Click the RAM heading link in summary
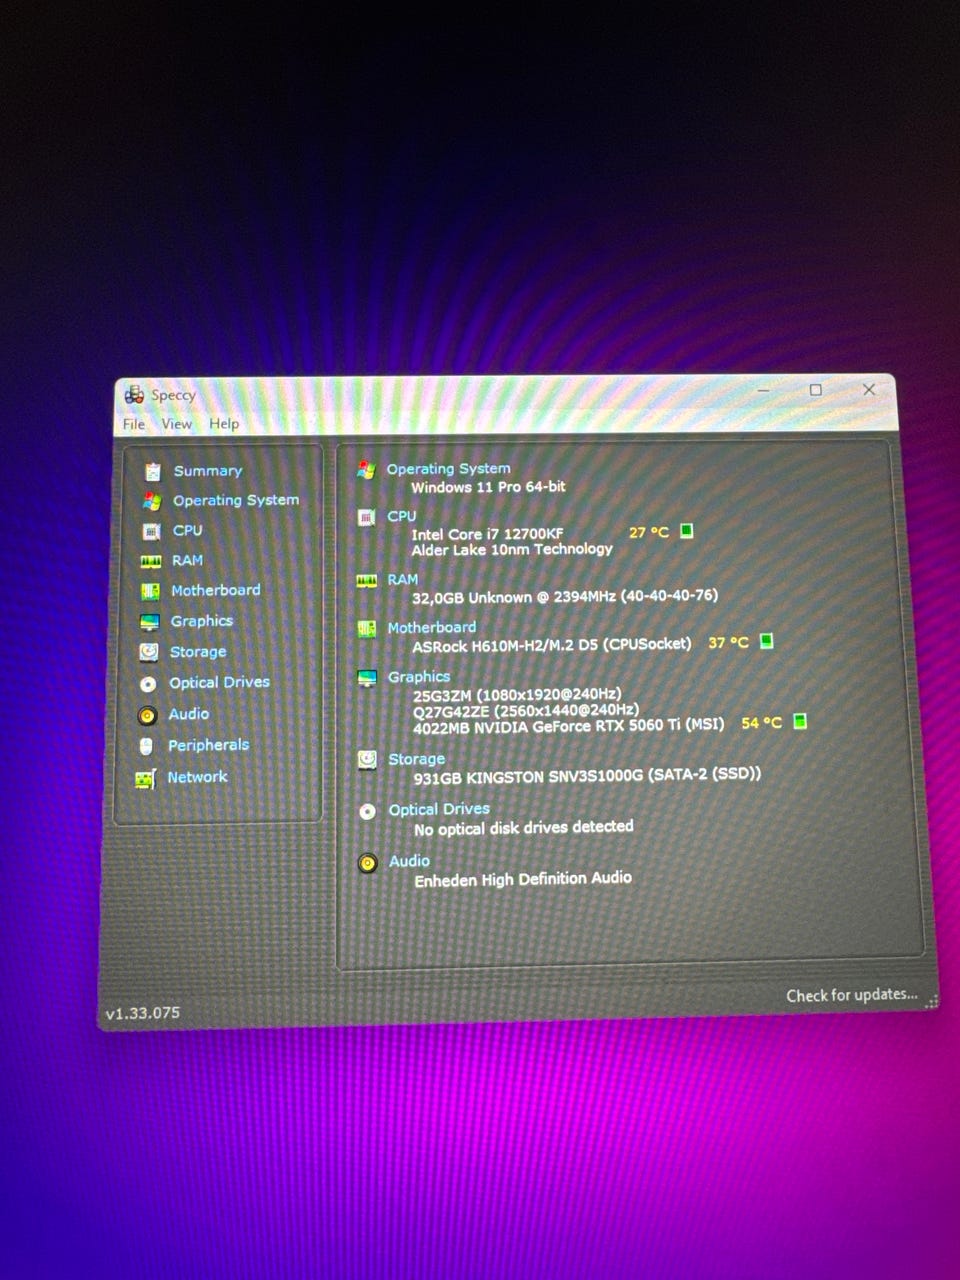This screenshot has height=1280, width=960. [x=403, y=579]
